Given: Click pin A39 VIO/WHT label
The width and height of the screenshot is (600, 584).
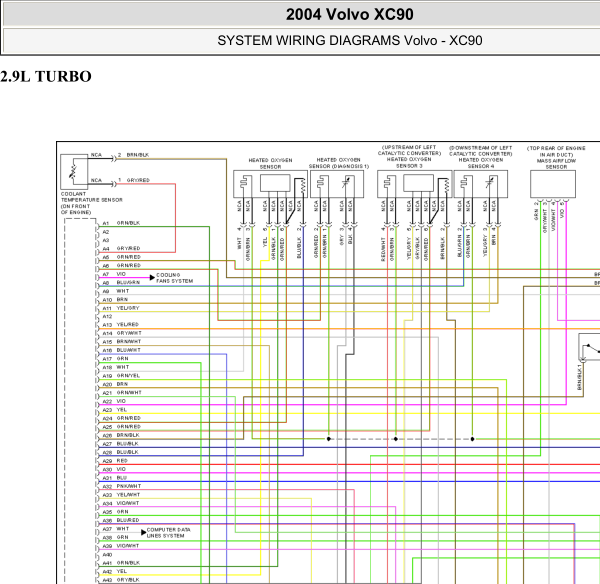Looking at the screenshot, I should click(121, 545).
